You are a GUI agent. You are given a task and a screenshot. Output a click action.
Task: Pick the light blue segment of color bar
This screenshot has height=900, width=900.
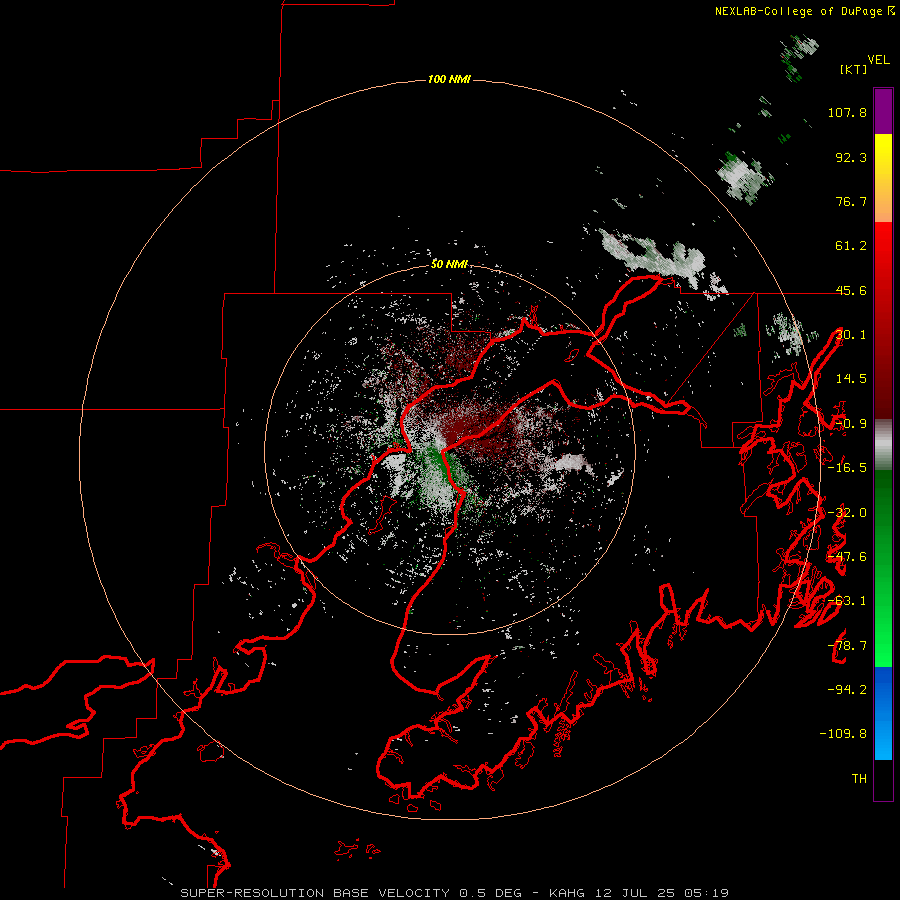tap(883, 740)
